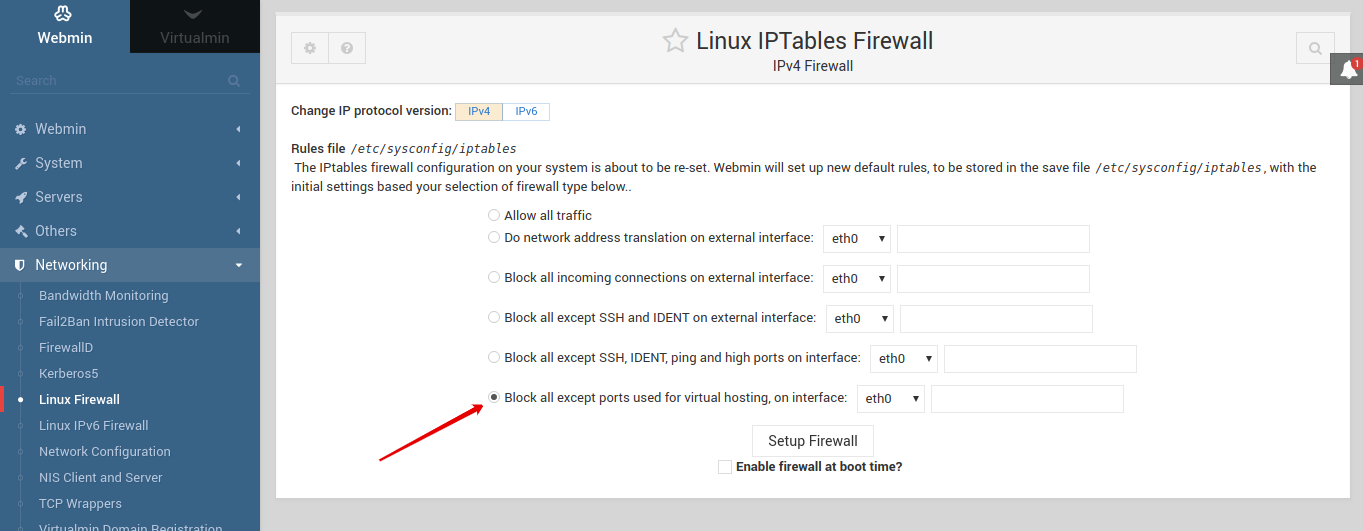Switch to IPv6 protocol version
The width and height of the screenshot is (1363, 531).
coord(526,111)
